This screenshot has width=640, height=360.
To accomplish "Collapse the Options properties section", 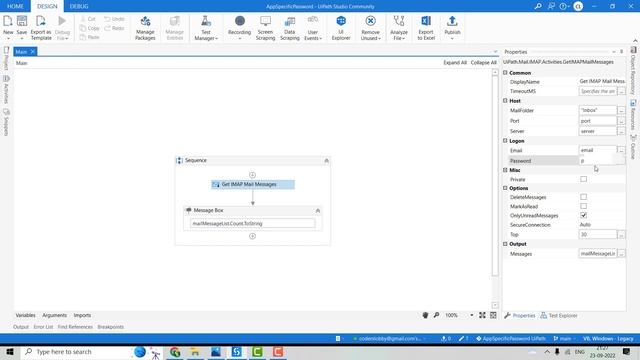I will pos(505,188).
